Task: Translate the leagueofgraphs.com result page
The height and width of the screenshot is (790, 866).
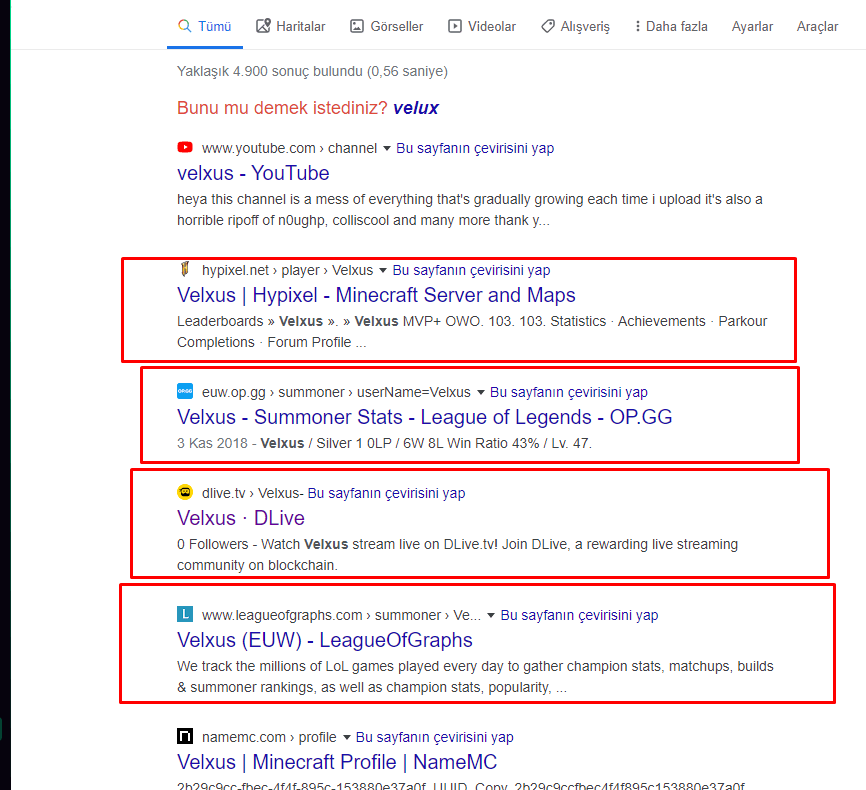Action: pos(579,615)
